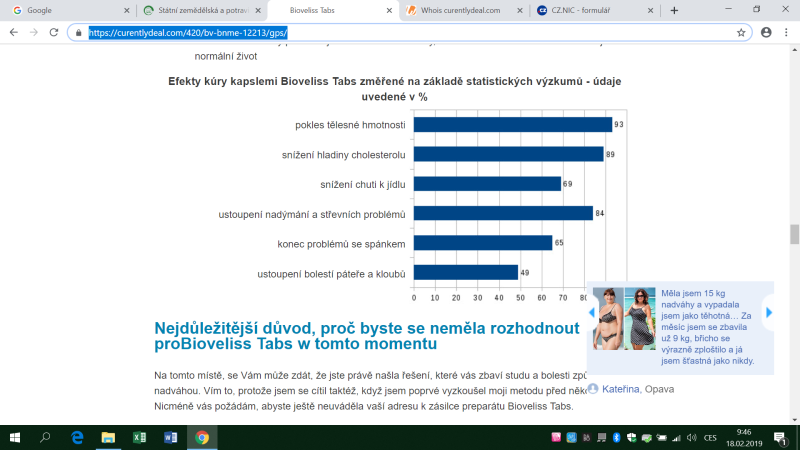Viewport: 800px width, 450px height.
Task: Click the browser forward arrow
Action: 34,33
